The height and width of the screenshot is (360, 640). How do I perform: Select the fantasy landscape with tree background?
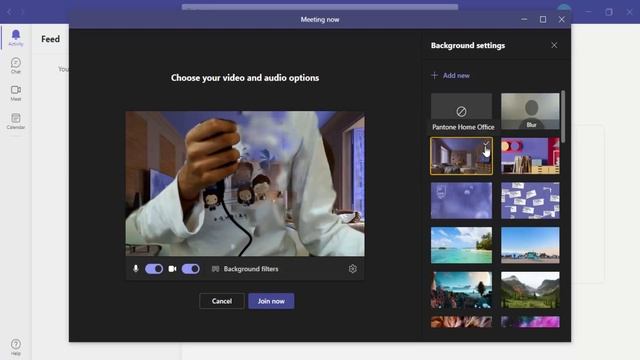tap(461, 290)
